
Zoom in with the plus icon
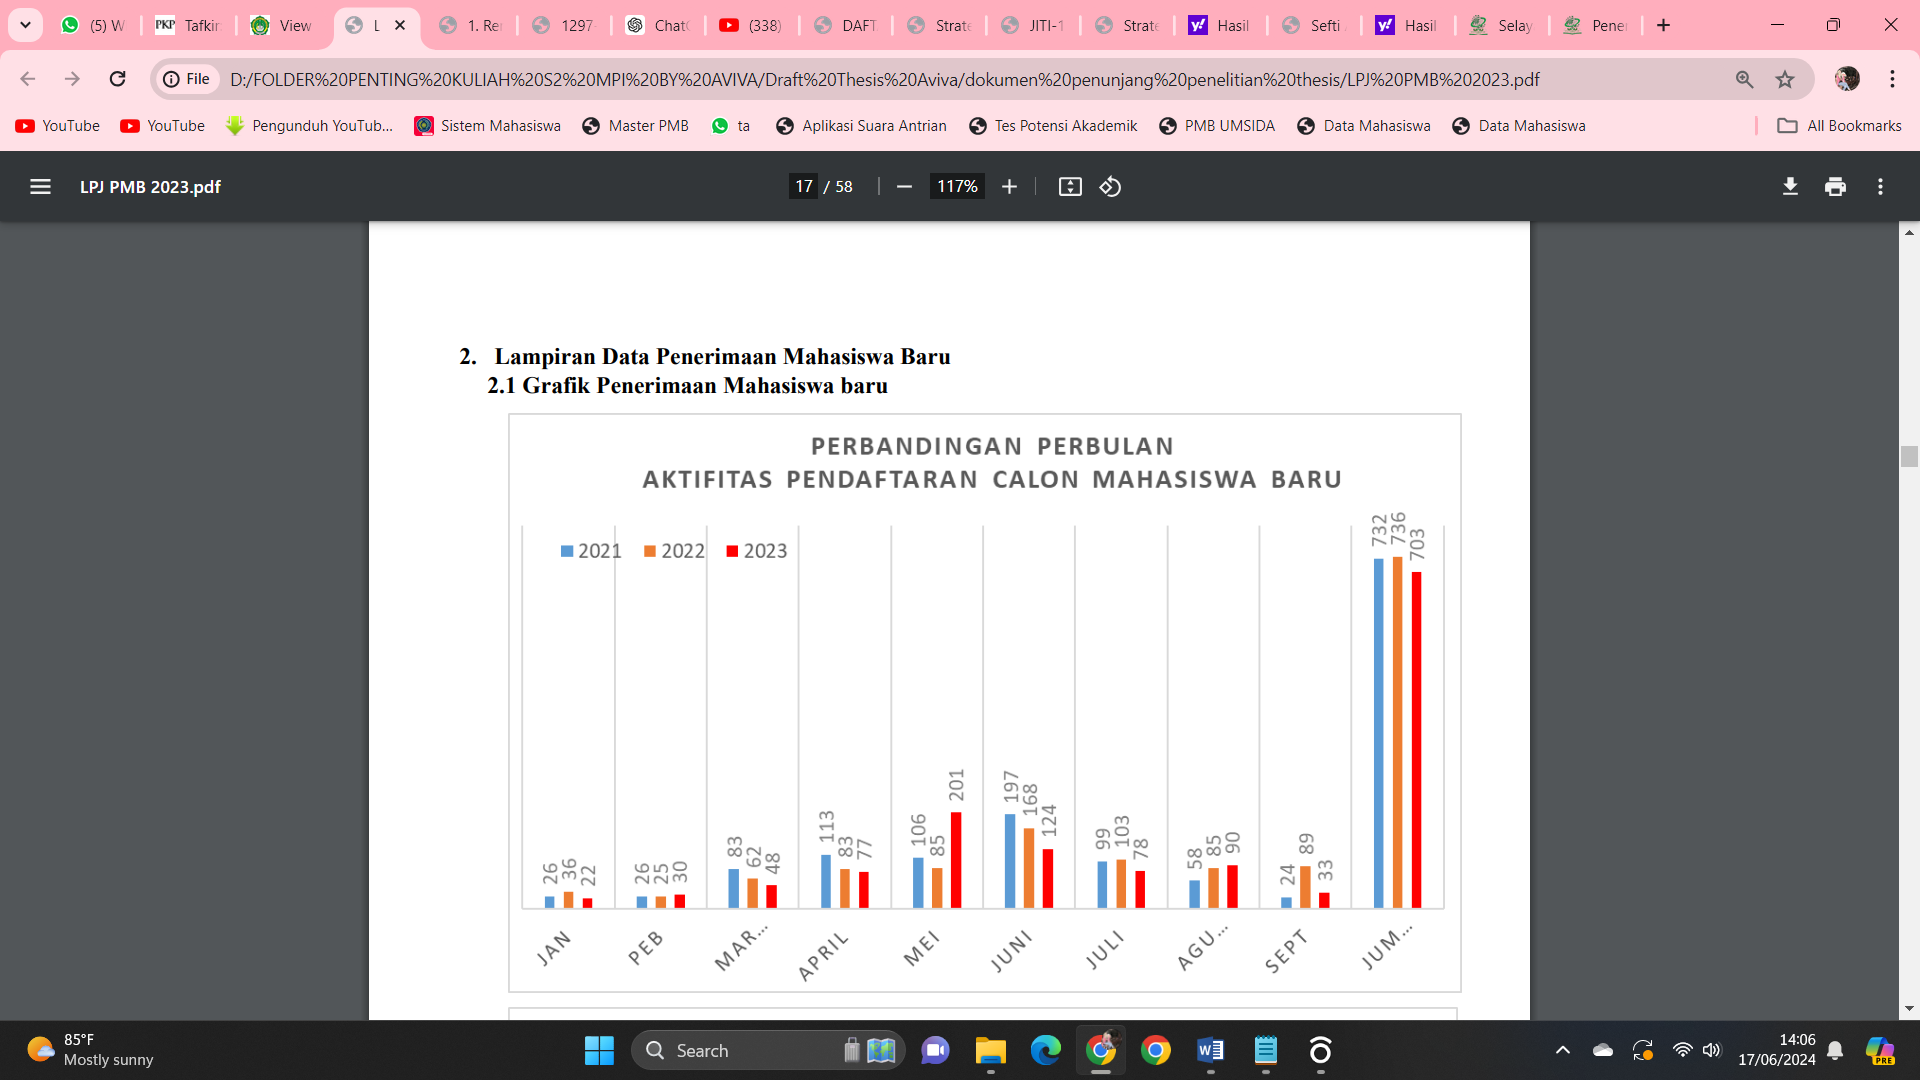1009,187
